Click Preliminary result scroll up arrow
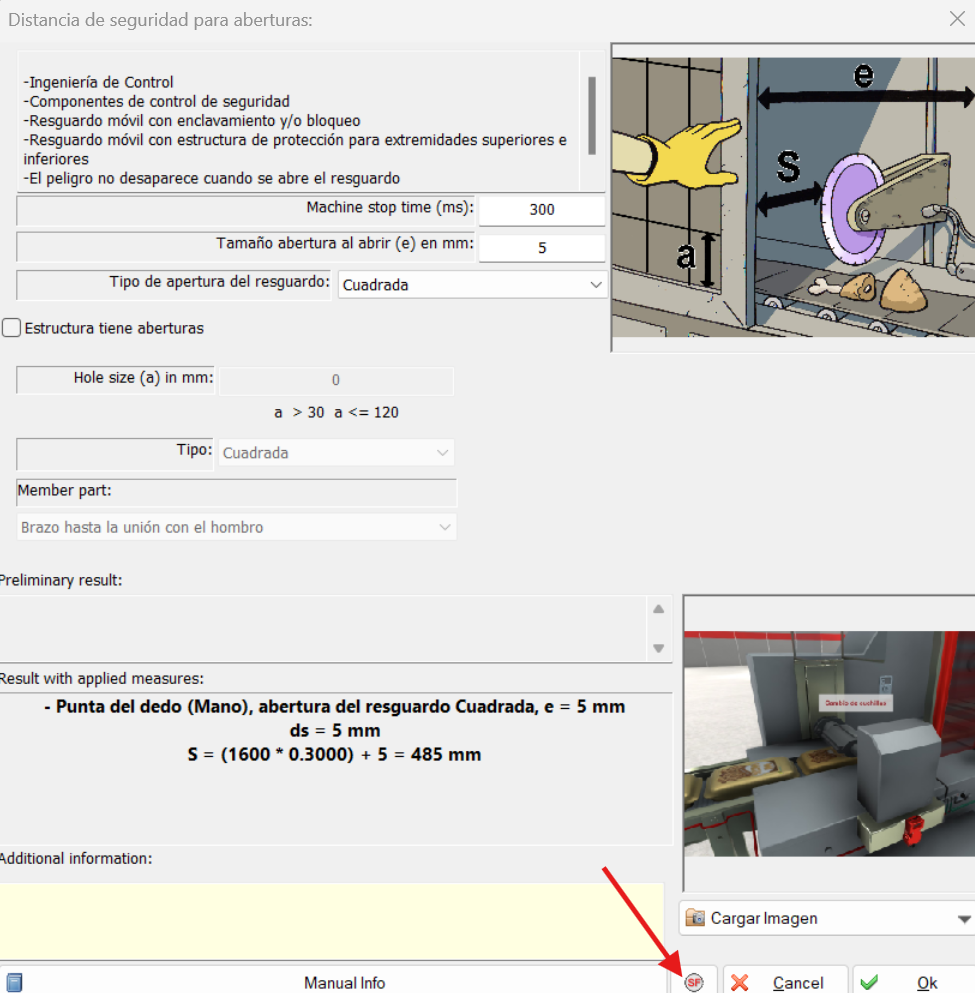Screen dimensions: 975x993 click(658, 609)
